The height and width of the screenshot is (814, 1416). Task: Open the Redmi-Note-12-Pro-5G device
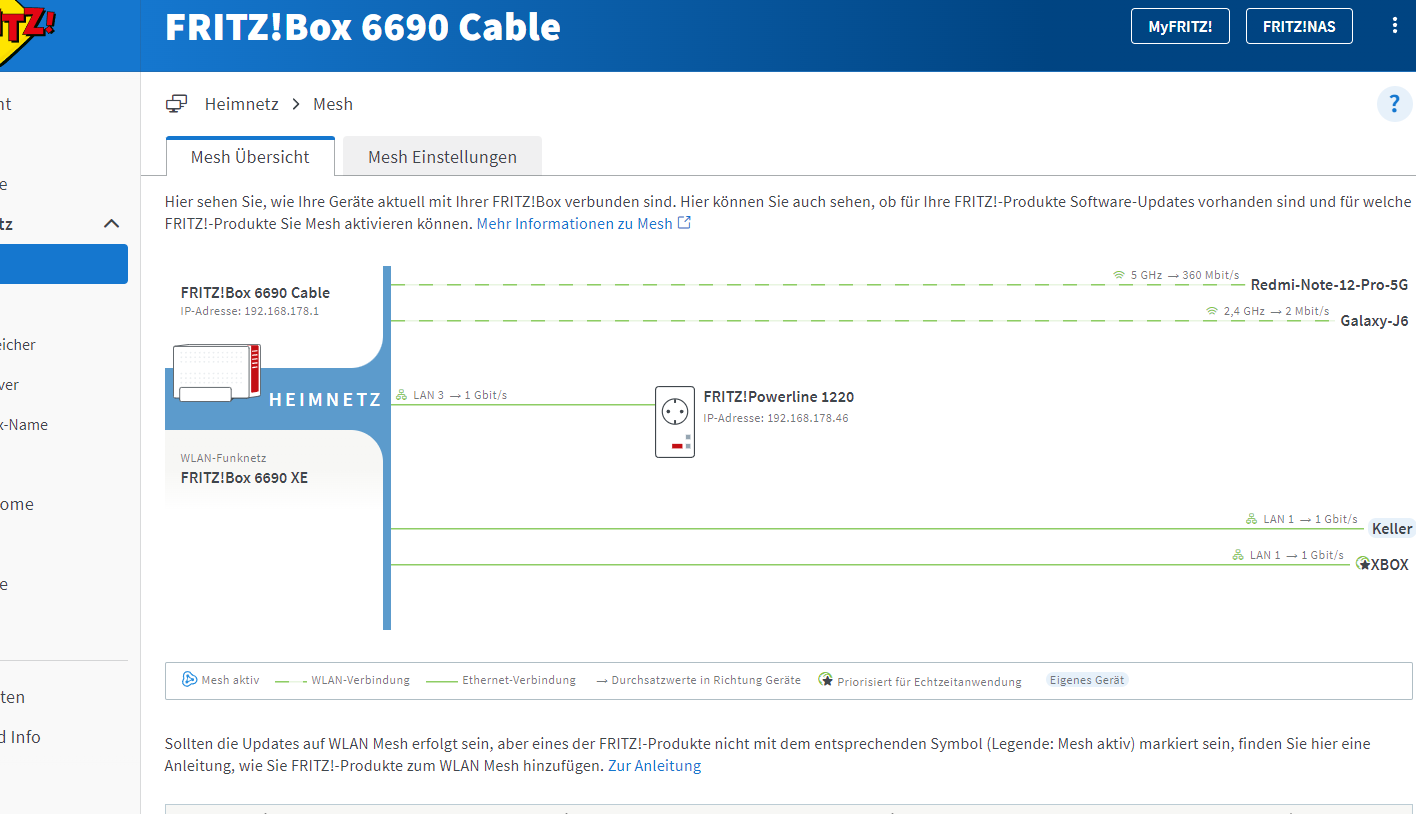[x=1329, y=285]
